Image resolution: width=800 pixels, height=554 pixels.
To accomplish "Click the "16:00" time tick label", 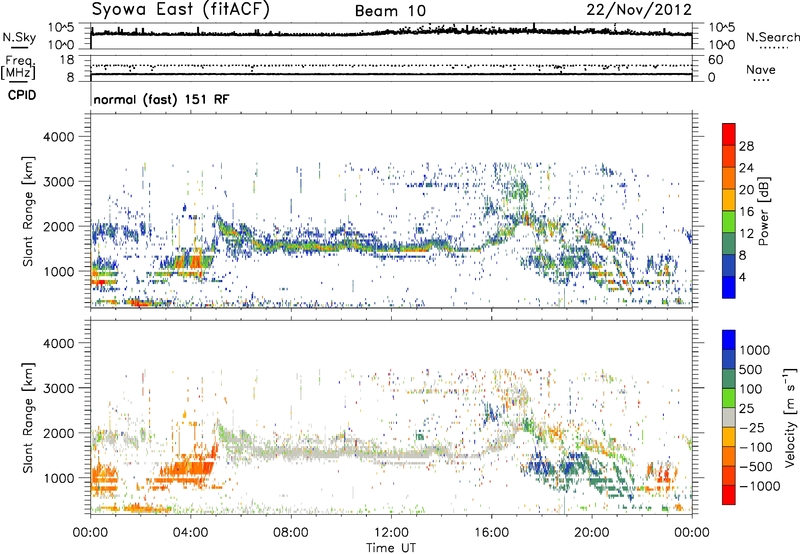I will coord(491,533).
